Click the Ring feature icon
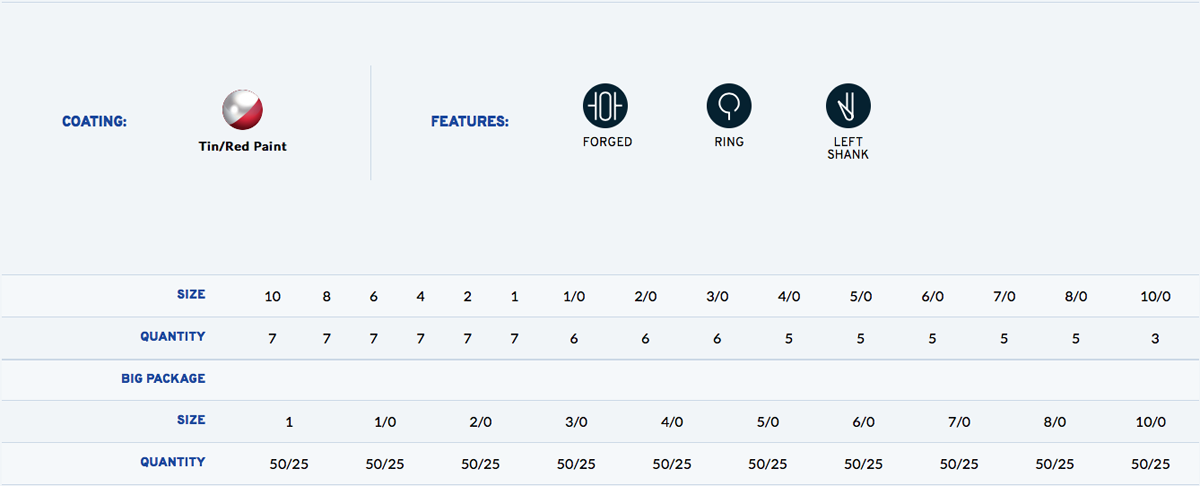 (x=729, y=105)
